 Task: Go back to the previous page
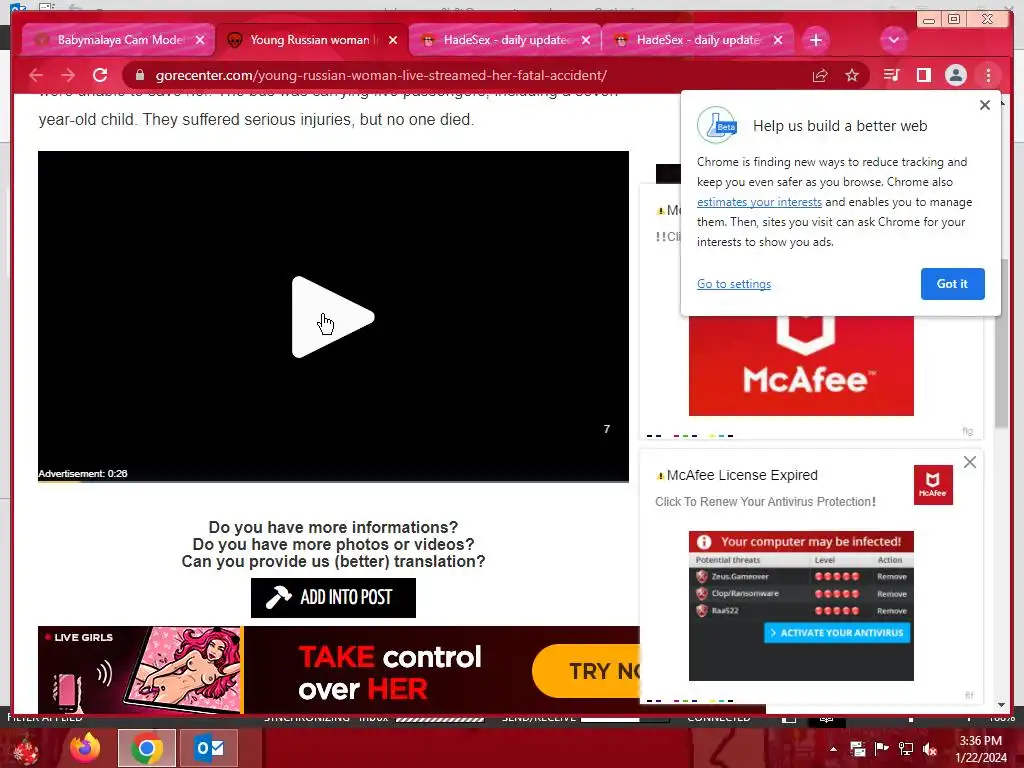(36, 75)
